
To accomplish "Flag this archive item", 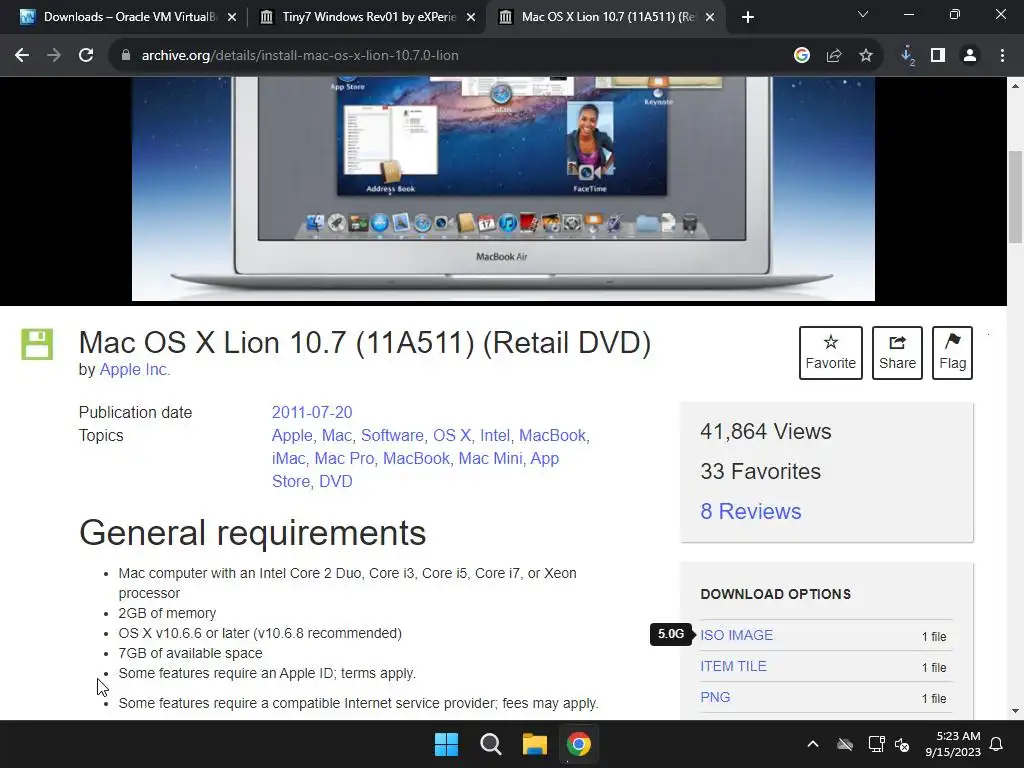I will pos(952,353).
